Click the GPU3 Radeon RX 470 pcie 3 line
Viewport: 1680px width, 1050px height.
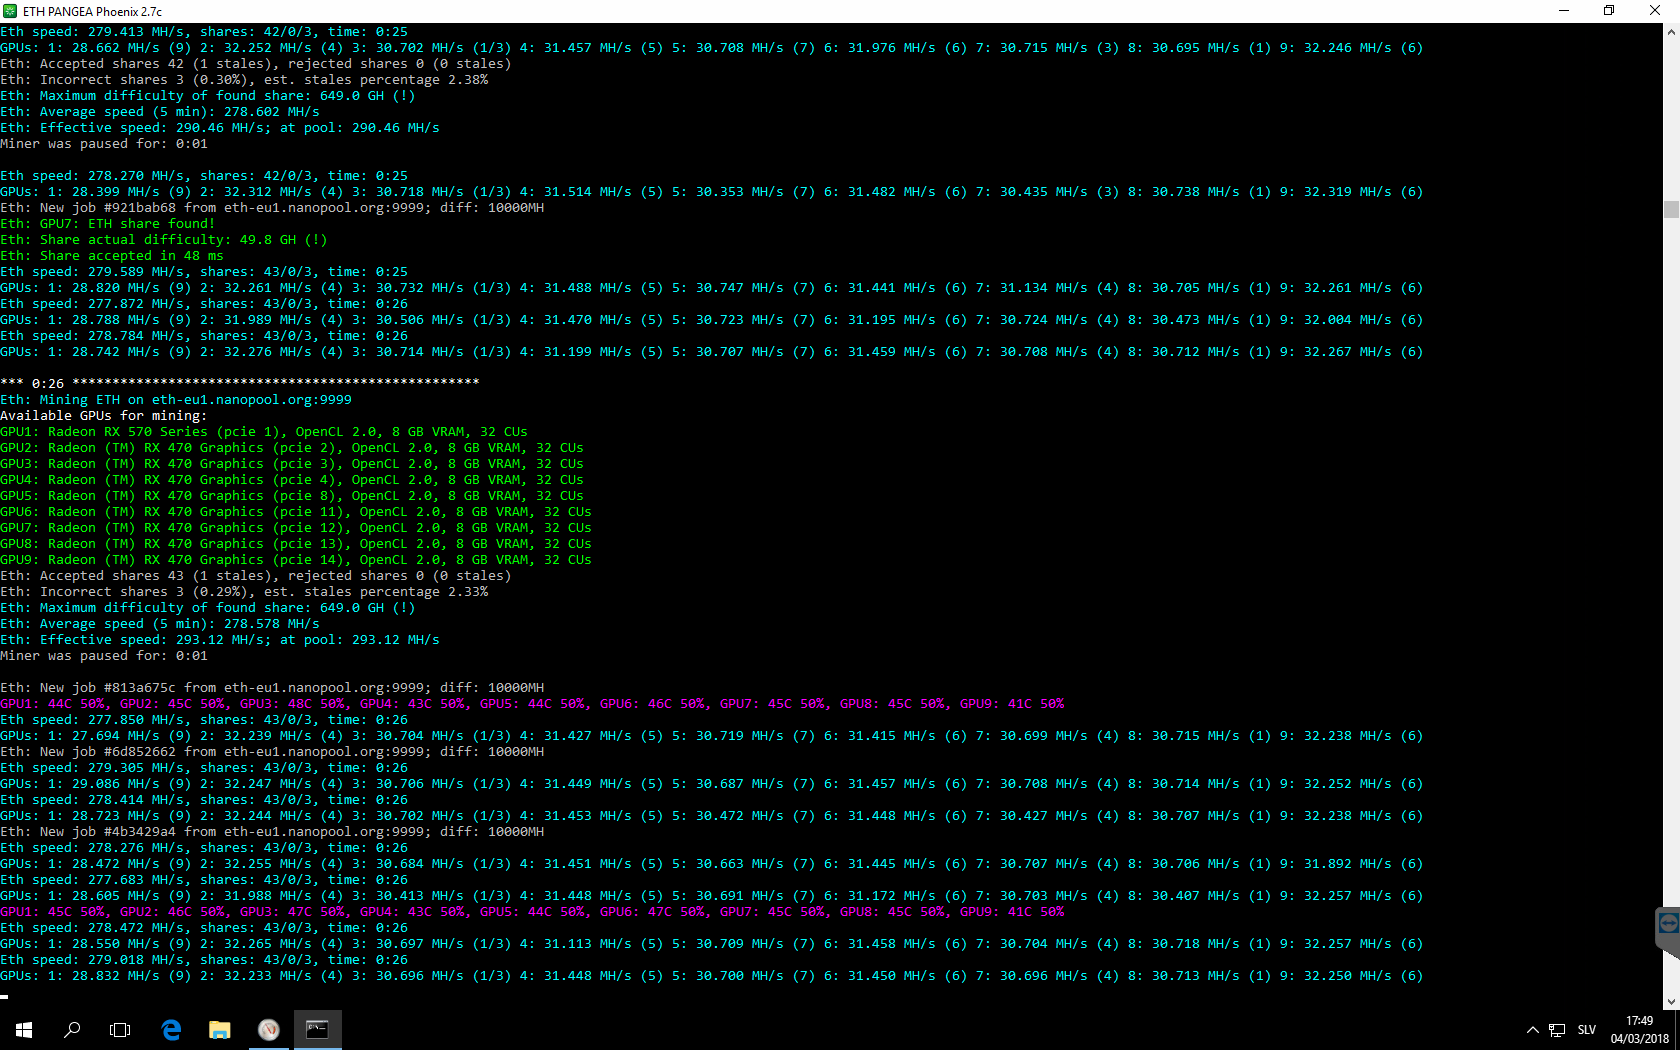click(x=292, y=464)
